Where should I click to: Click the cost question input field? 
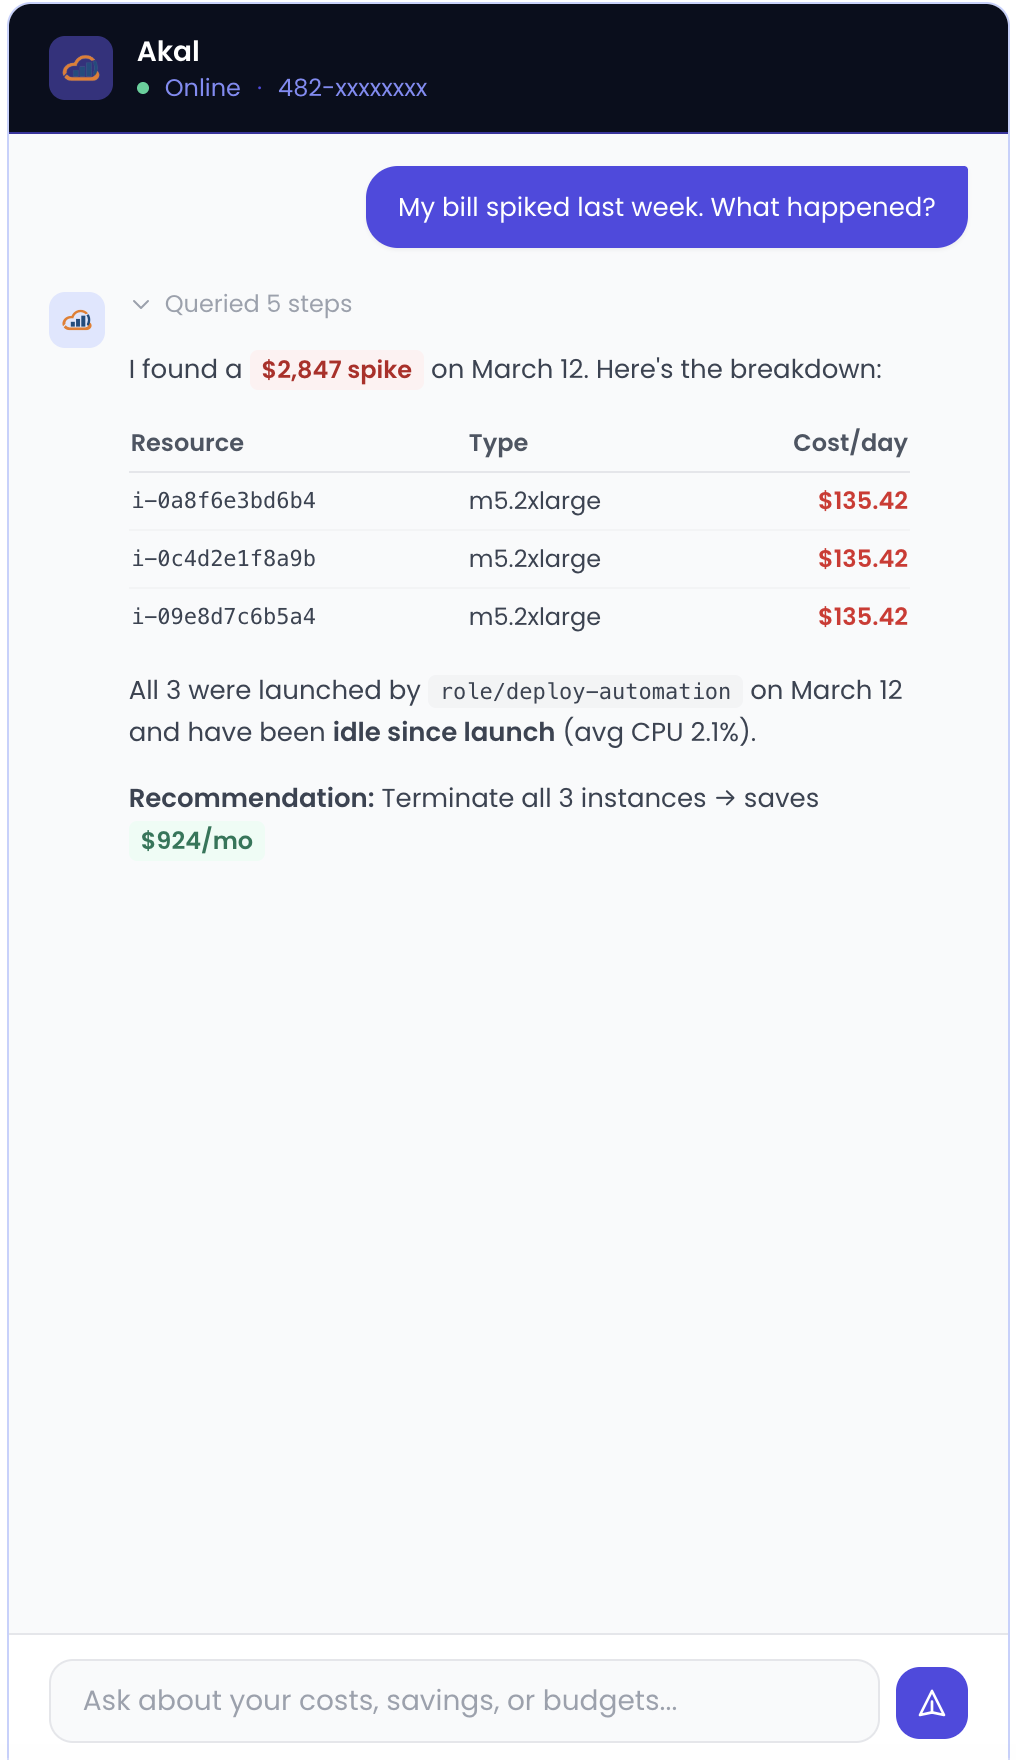[464, 1701]
